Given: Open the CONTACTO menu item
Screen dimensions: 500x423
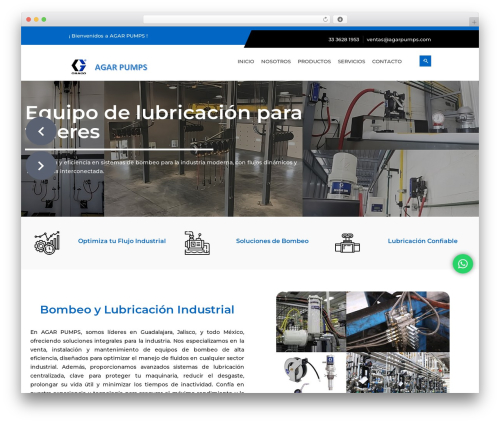Looking at the screenshot, I should (387, 61).
